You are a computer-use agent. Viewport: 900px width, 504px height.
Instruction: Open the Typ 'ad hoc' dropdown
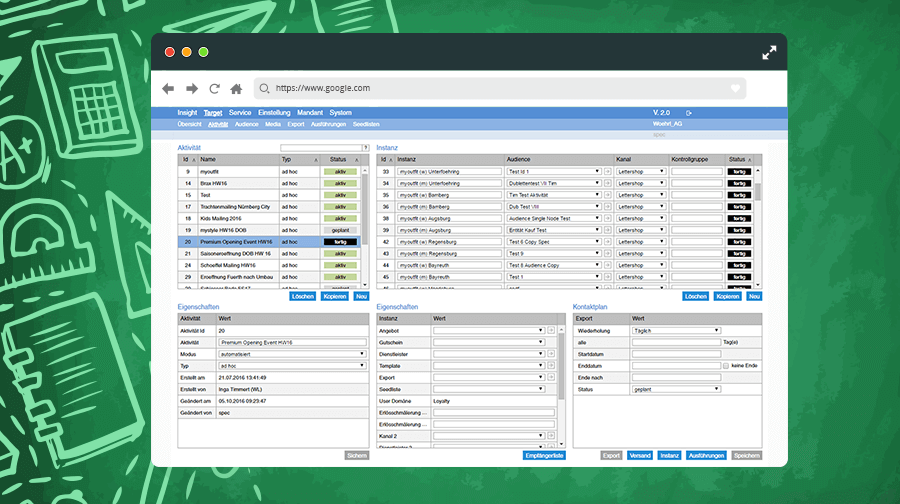pyautogui.click(x=292, y=366)
